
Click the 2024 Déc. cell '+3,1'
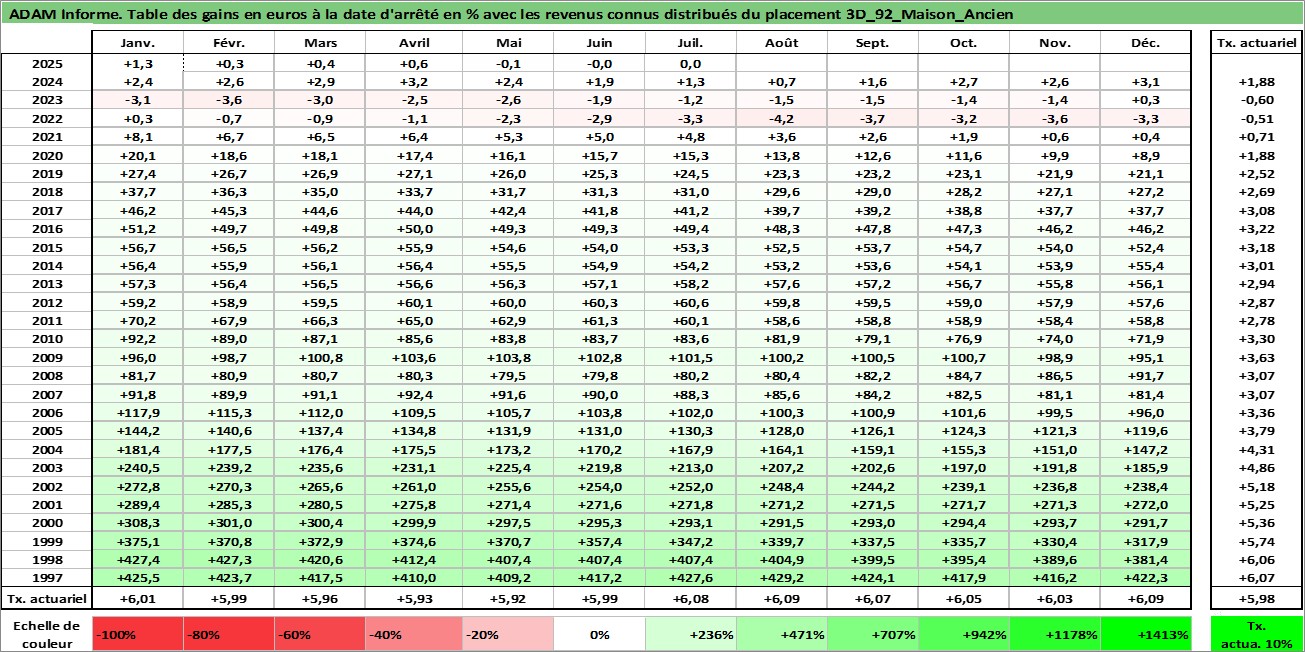[x=1146, y=81]
